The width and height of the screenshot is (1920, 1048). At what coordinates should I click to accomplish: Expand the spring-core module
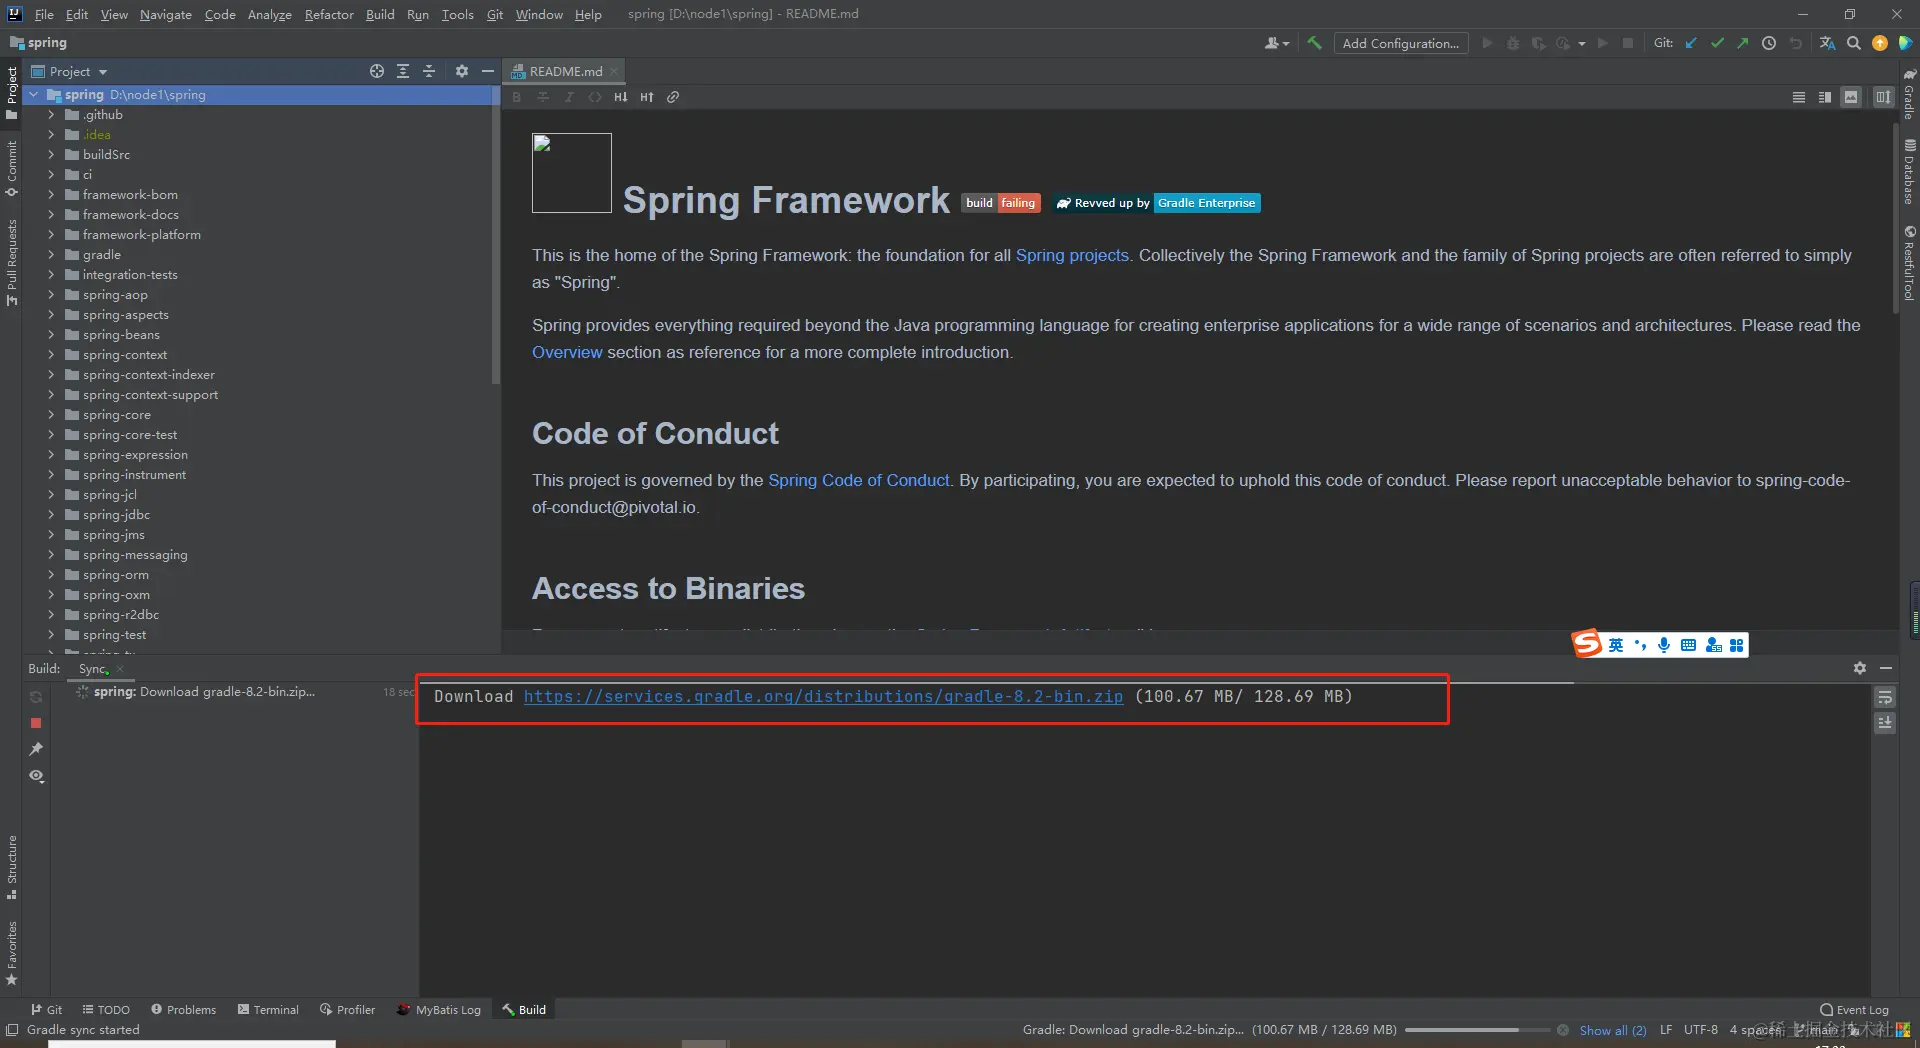pyautogui.click(x=51, y=415)
